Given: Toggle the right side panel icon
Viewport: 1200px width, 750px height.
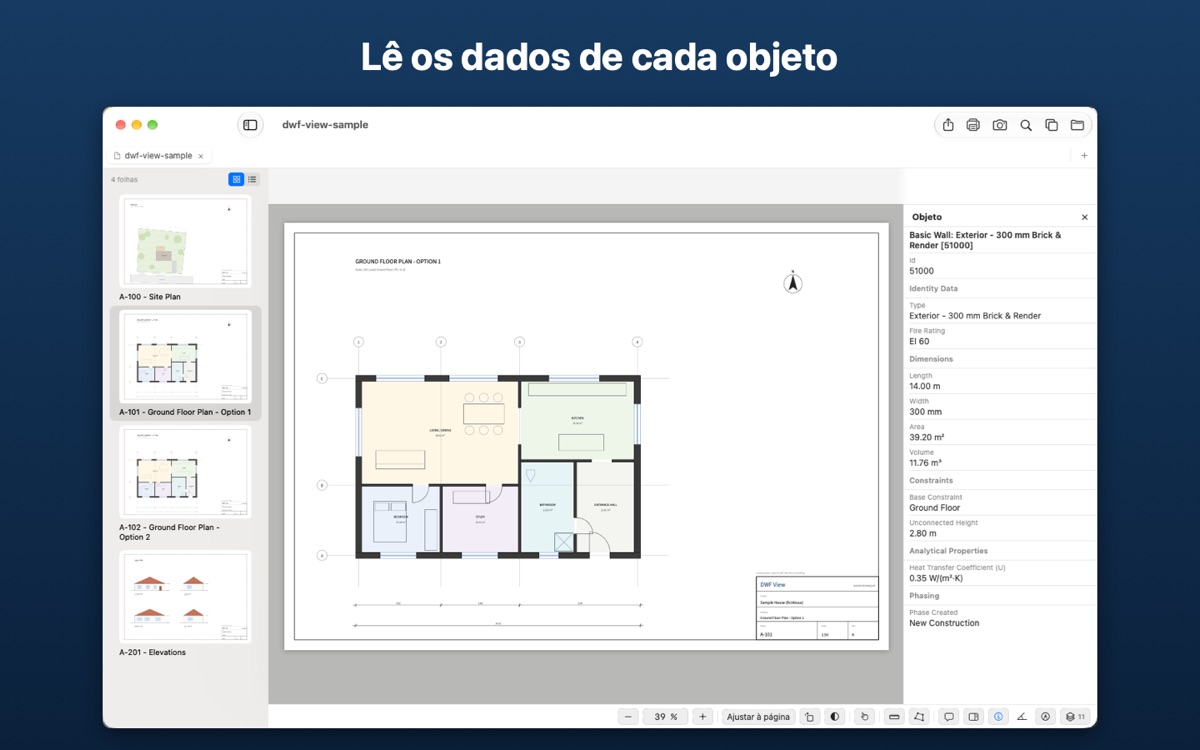Looking at the screenshot, I should [974, 716].
